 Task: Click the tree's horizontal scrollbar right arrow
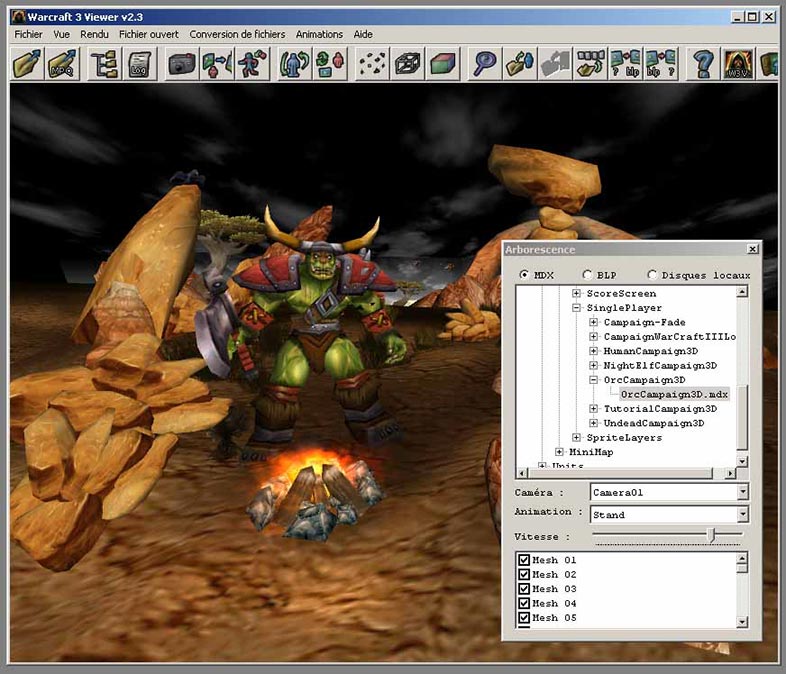pos(730,473)
